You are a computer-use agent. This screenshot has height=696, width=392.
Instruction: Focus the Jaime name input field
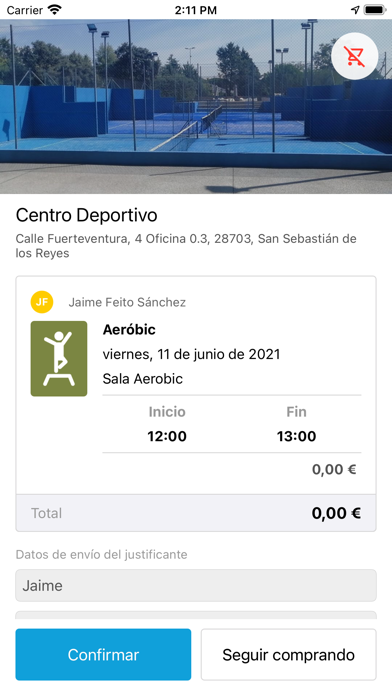point(196,585)
